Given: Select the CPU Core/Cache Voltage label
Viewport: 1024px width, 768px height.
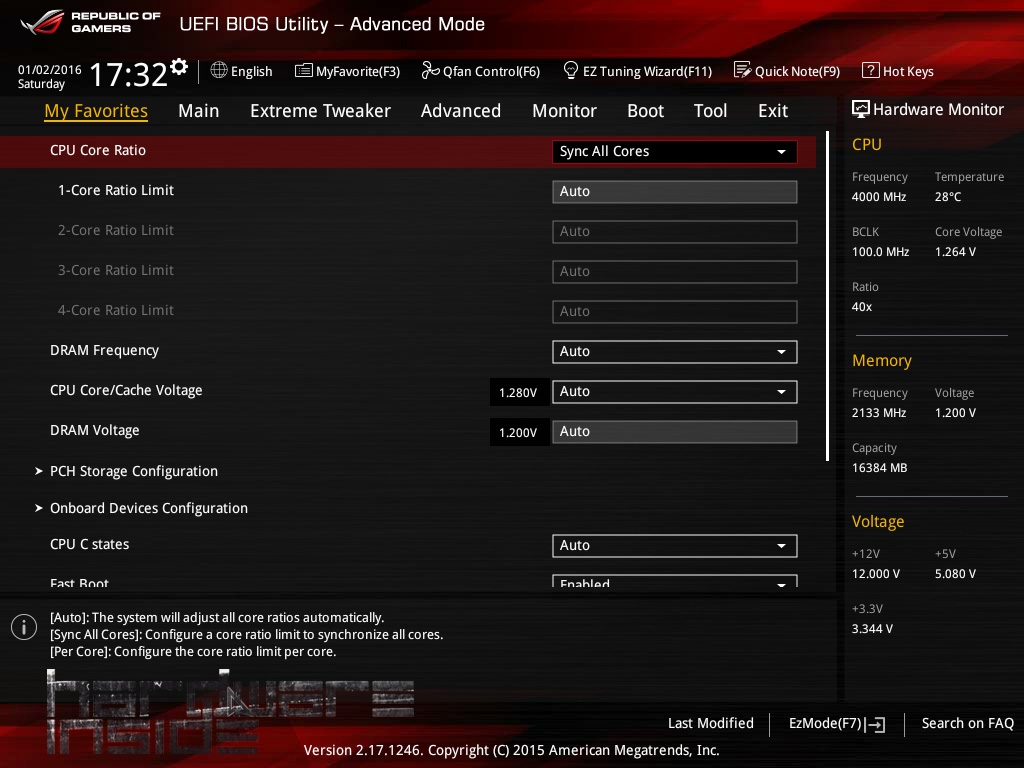Looking at the screenshot, I should pyautogui.click(x=126, y=390).
